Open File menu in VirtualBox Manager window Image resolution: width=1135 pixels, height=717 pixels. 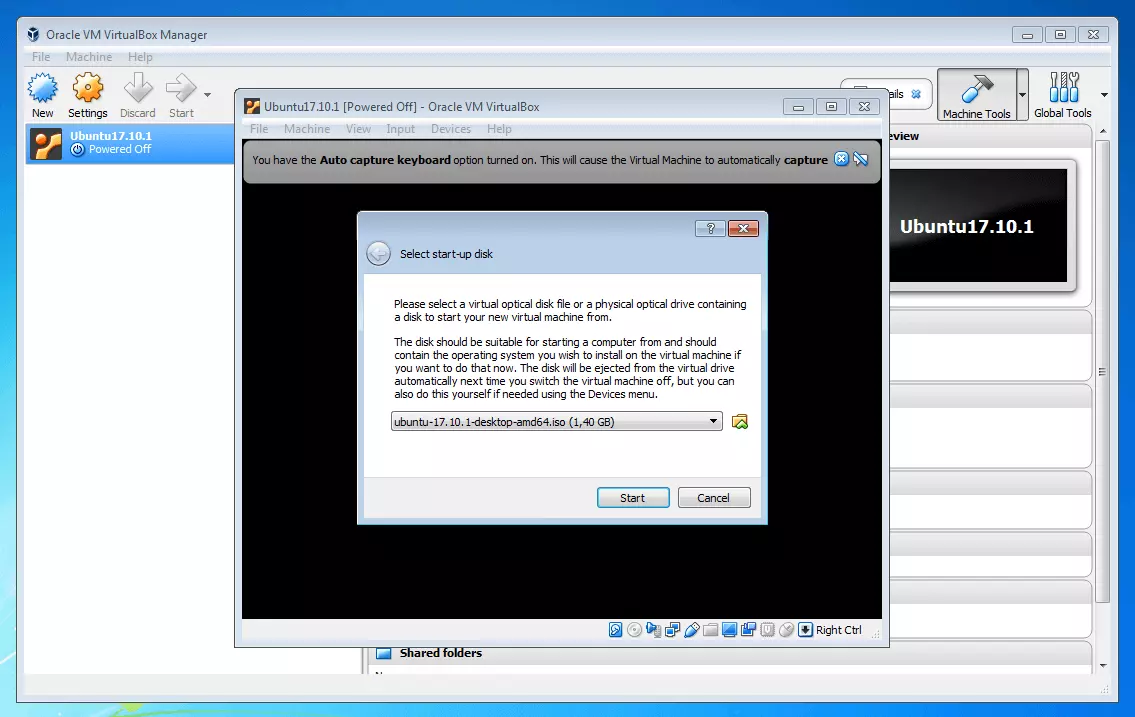tap(41, 56)
